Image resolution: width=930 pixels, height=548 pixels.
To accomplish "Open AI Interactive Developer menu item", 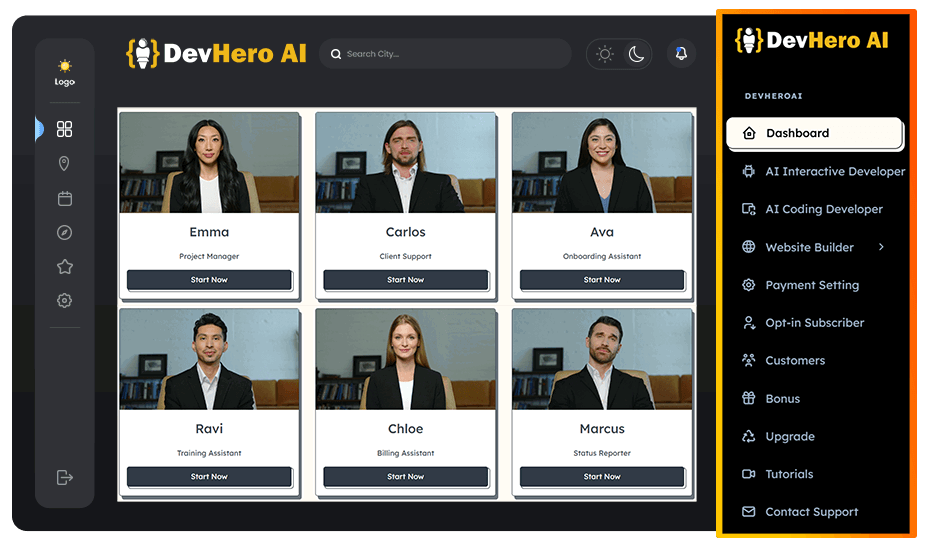I will [x=834, y=171].
